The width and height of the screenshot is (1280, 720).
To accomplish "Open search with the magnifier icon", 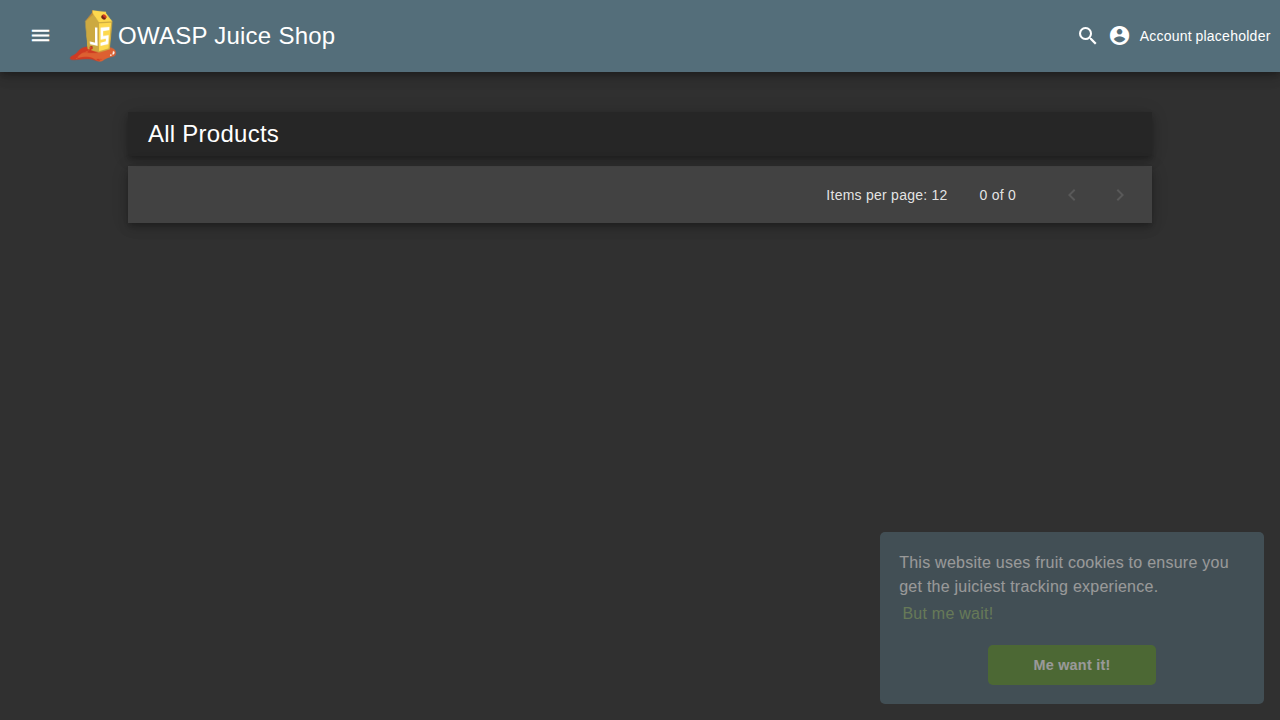I will (x=1087, y=36).
